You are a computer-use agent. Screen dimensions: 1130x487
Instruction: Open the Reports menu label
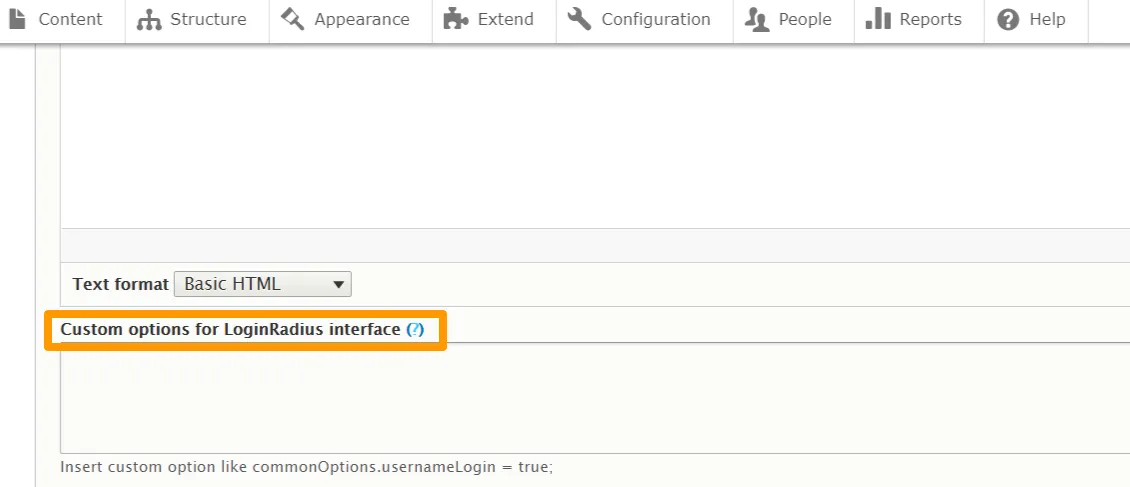(930, 19)
